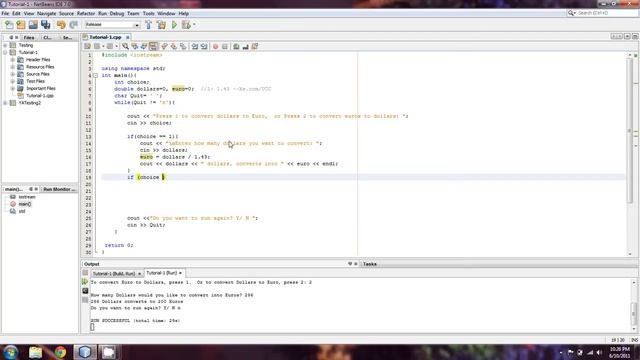This screenshot has width=640, height=360.
Task: Open the Navigate menu
Action: 47,13
